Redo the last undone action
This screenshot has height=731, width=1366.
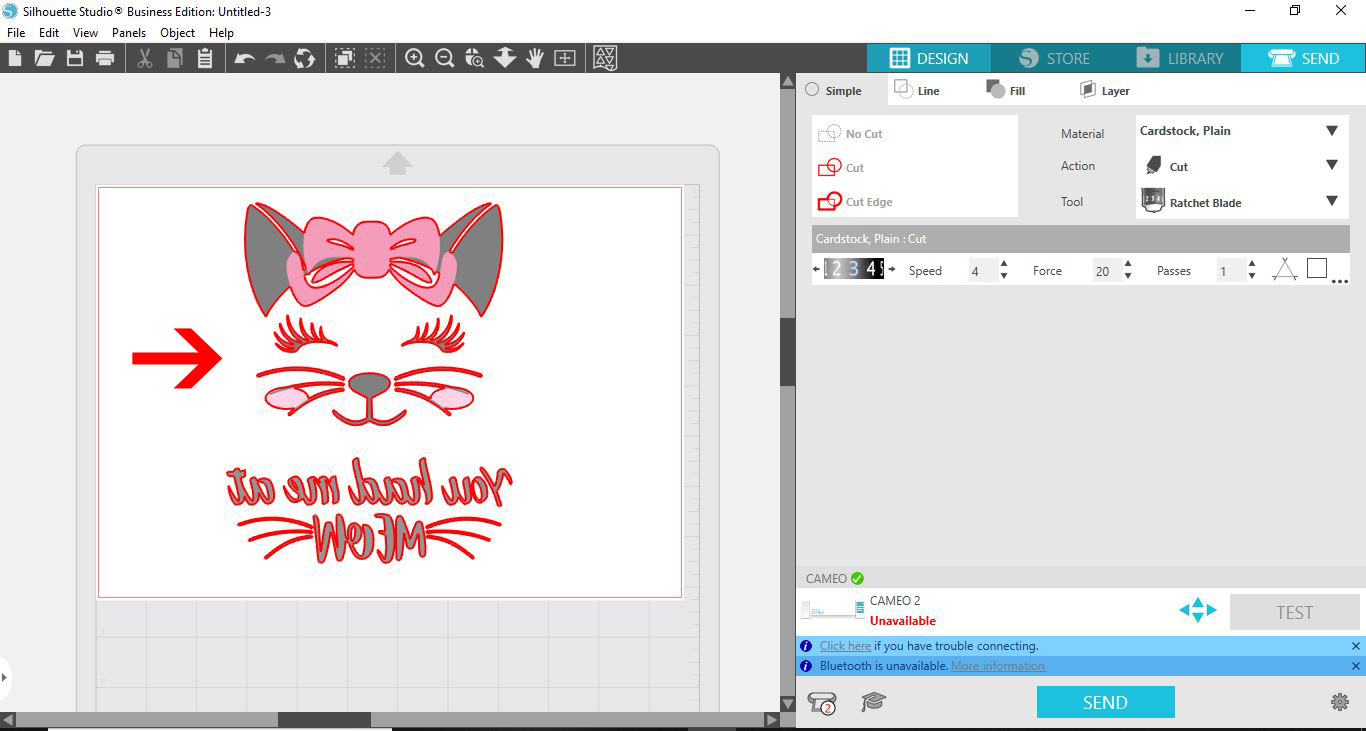(275, 58)
